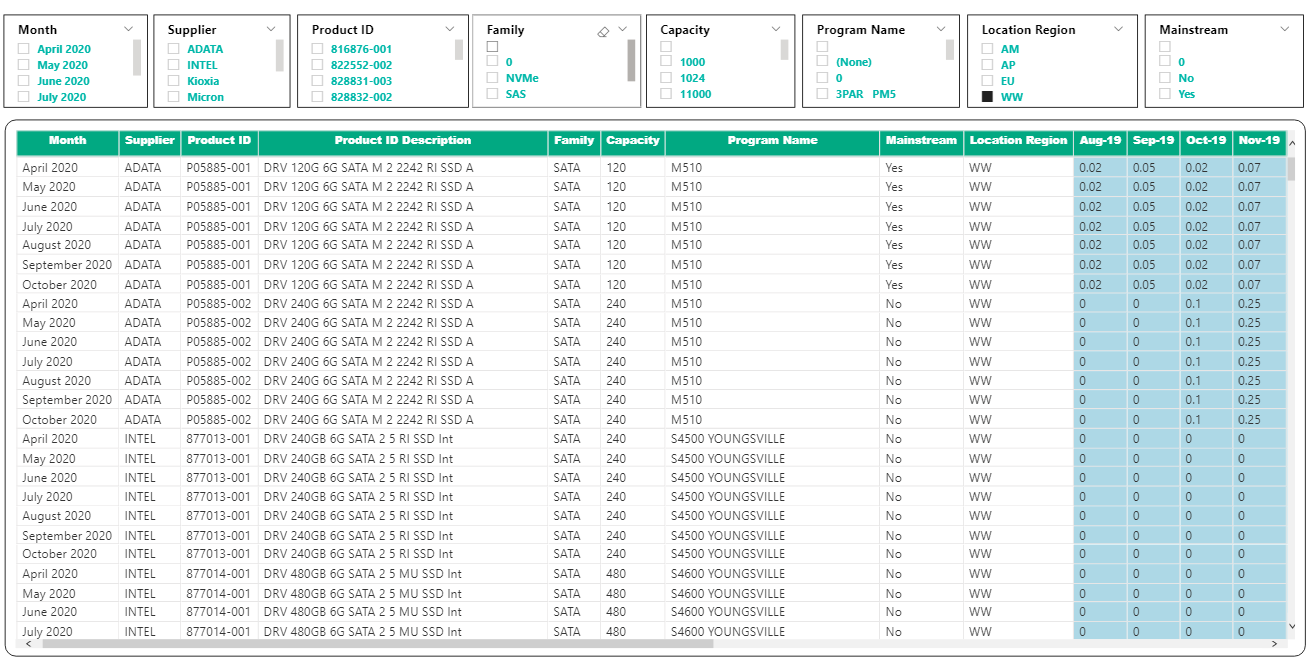The height and width of the screenshot is (663, 1313).
Task: Select P05885-001 cell in April 2020 row
Action: click(218, 168)
